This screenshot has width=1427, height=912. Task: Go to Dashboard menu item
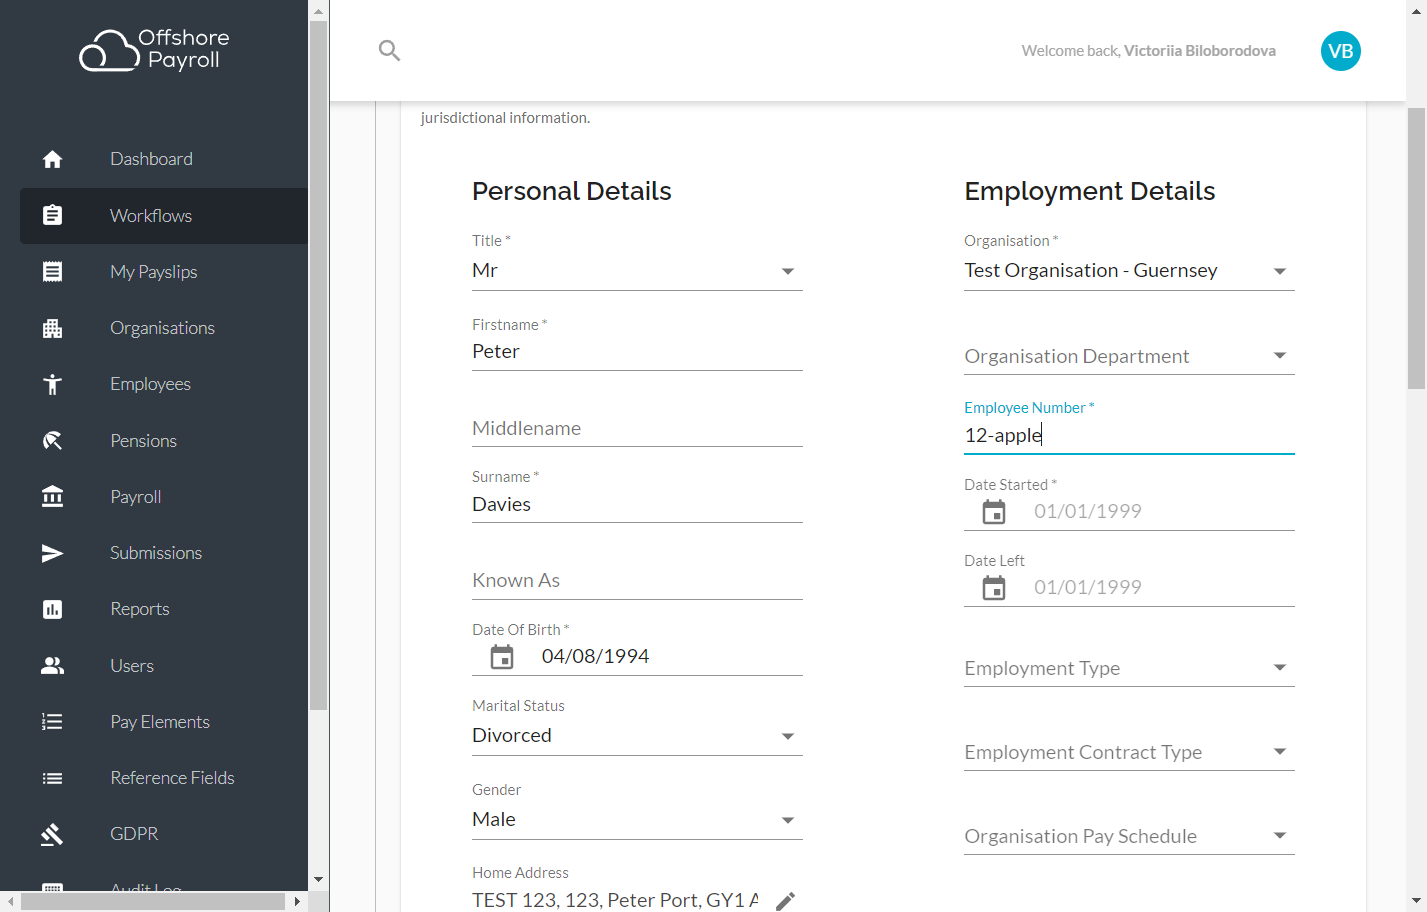164,159
